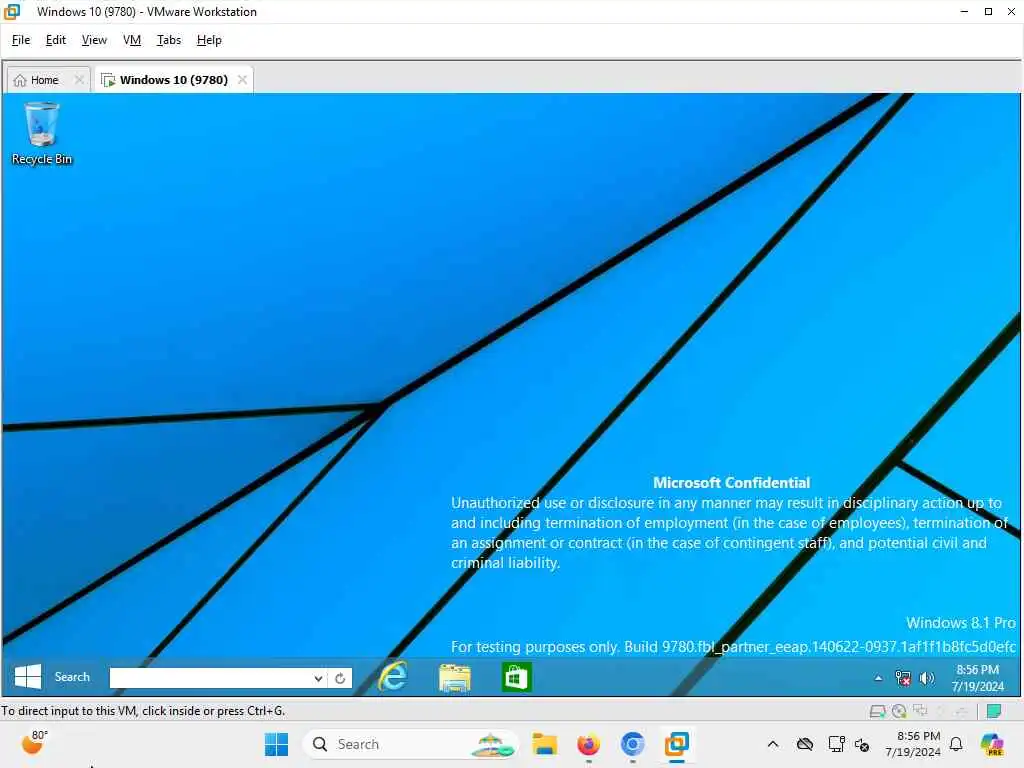This screenshot has width=1024, height=768.
Task: Click the host muted volume icon
Action: (862, 744)
